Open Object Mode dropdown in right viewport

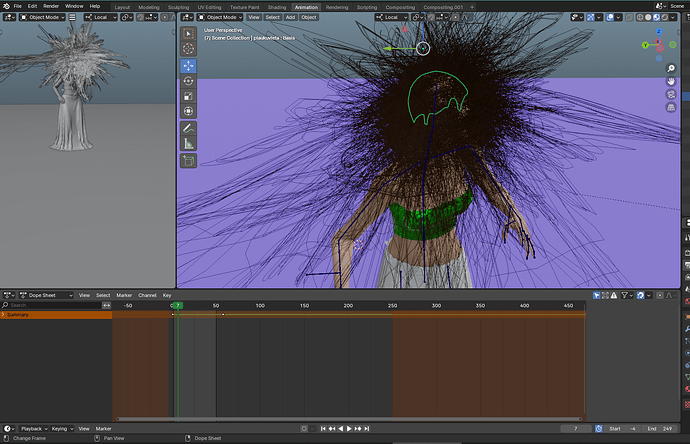pyautogui.click(x=220, y=17)
